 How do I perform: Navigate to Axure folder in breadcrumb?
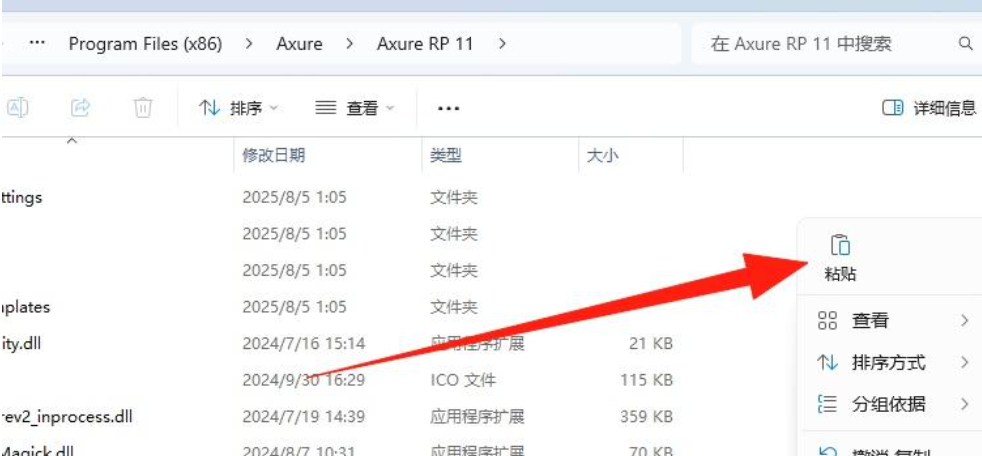tap(298, 44)
